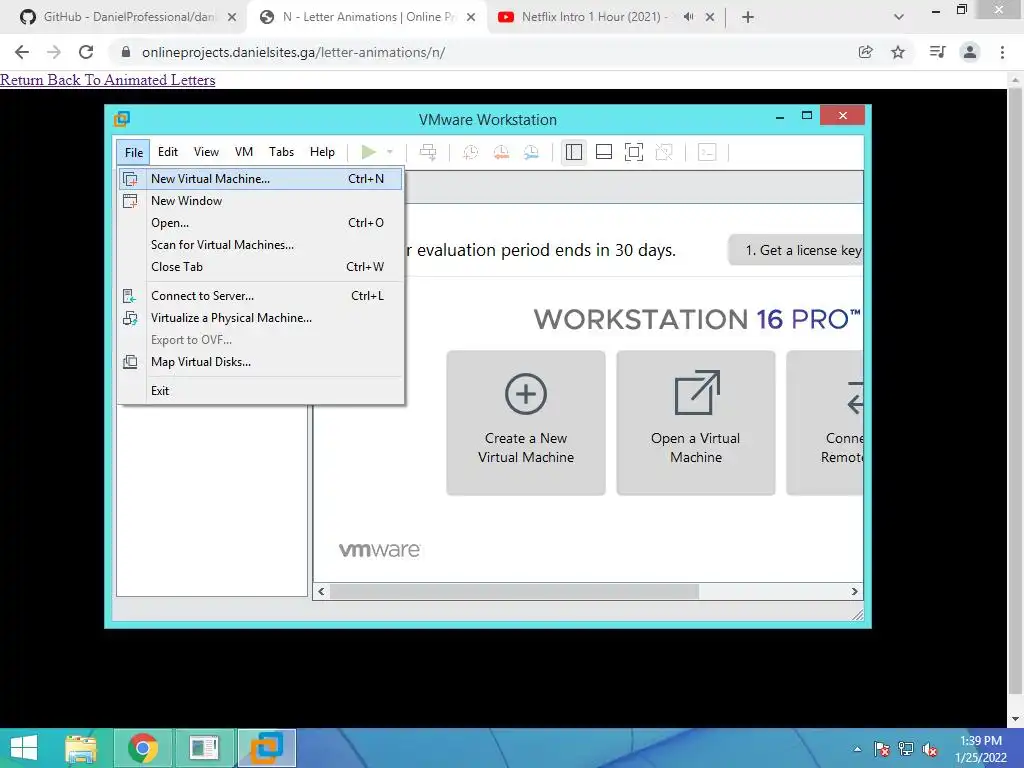Click the VMware Workstation title bar logo

pos(122,119)
